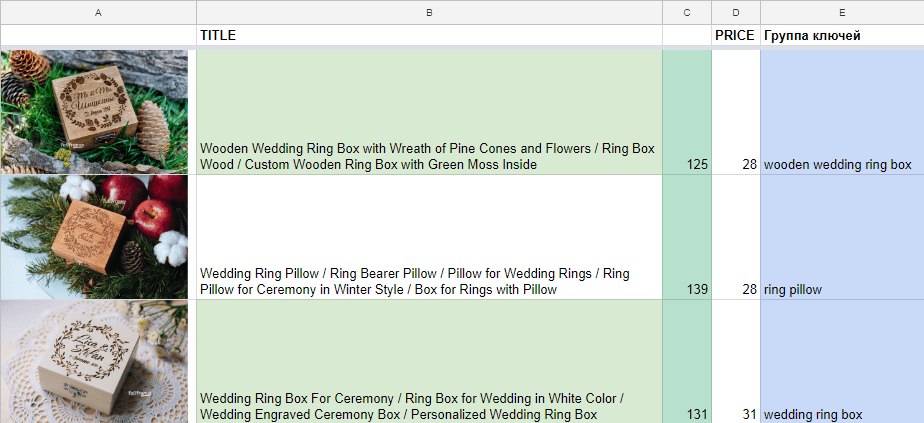This screenshot has width=924, height=423.
Task: Select column A header
Action: pyautogui.click(x=98, y=12)
